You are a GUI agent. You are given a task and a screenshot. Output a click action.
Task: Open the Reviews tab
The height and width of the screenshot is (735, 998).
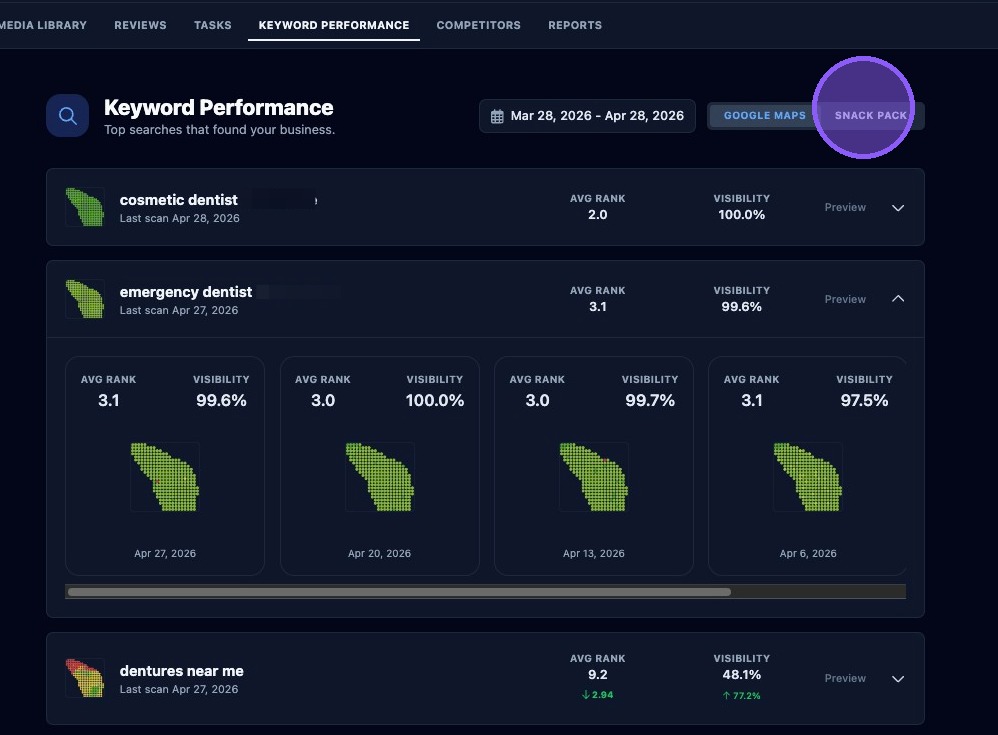tap(140, 25)
